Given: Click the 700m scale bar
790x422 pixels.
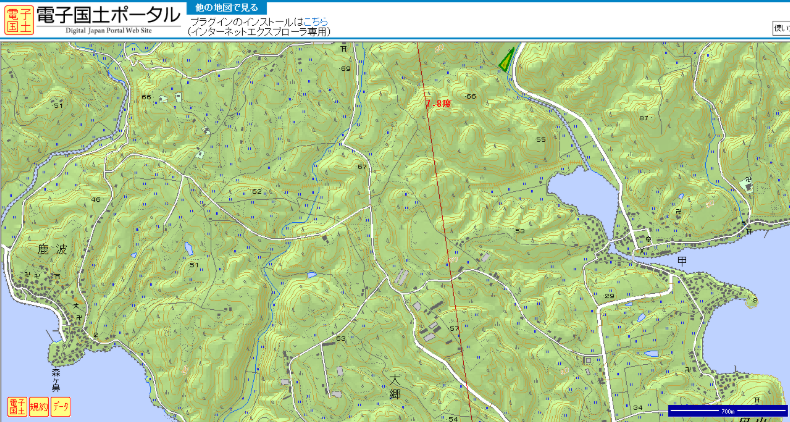Looking at the screenshot, I should click(x=725, y=411).
